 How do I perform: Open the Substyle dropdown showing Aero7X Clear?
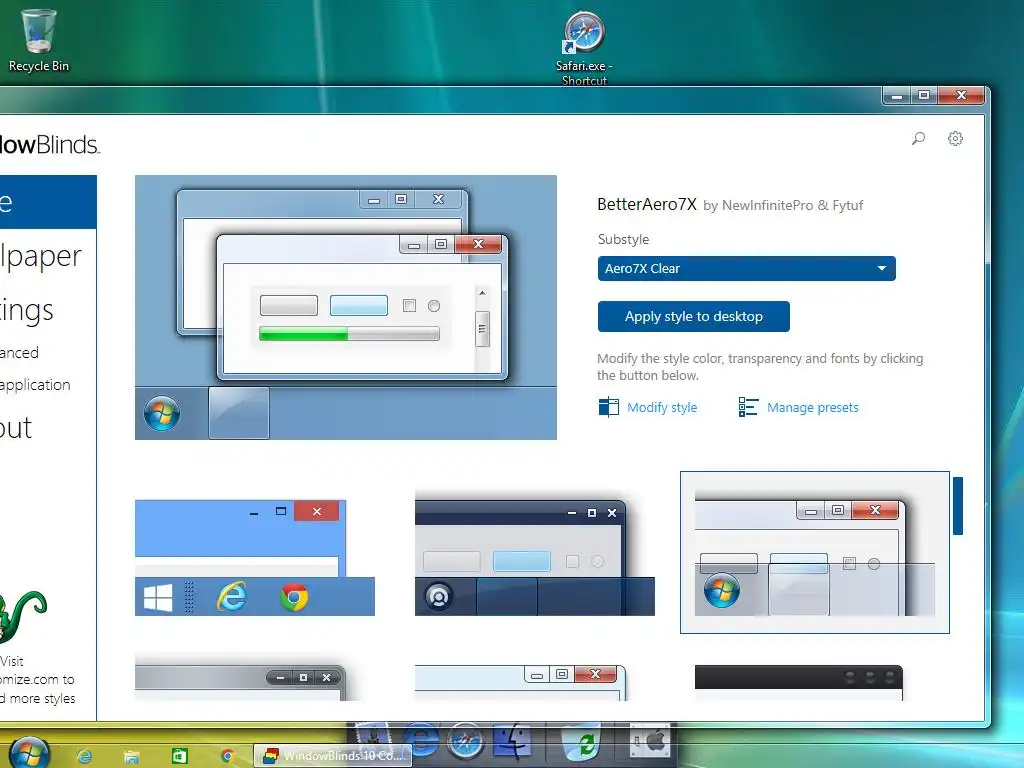(x=746, y=268)
